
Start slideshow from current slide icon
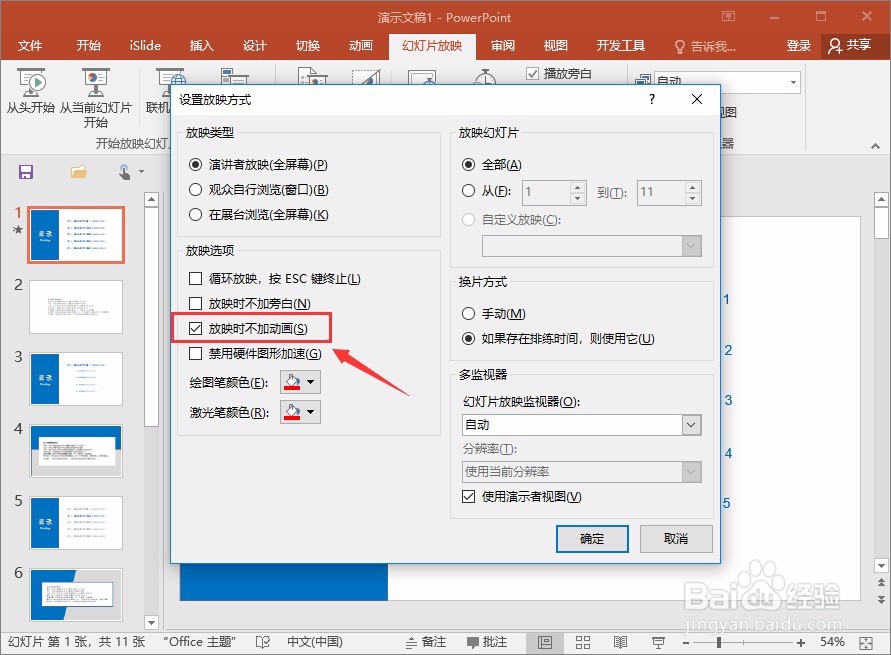[95, 83]
